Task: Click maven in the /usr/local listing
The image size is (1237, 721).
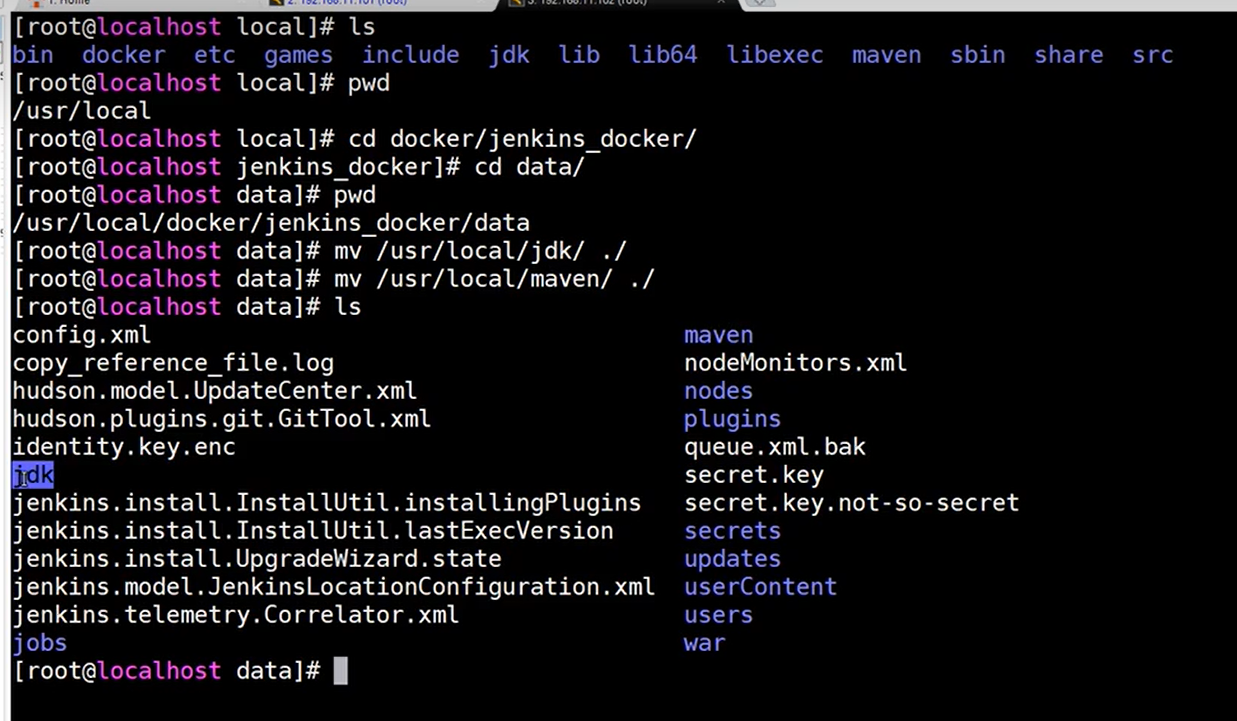Action: (x=887, y=55)
